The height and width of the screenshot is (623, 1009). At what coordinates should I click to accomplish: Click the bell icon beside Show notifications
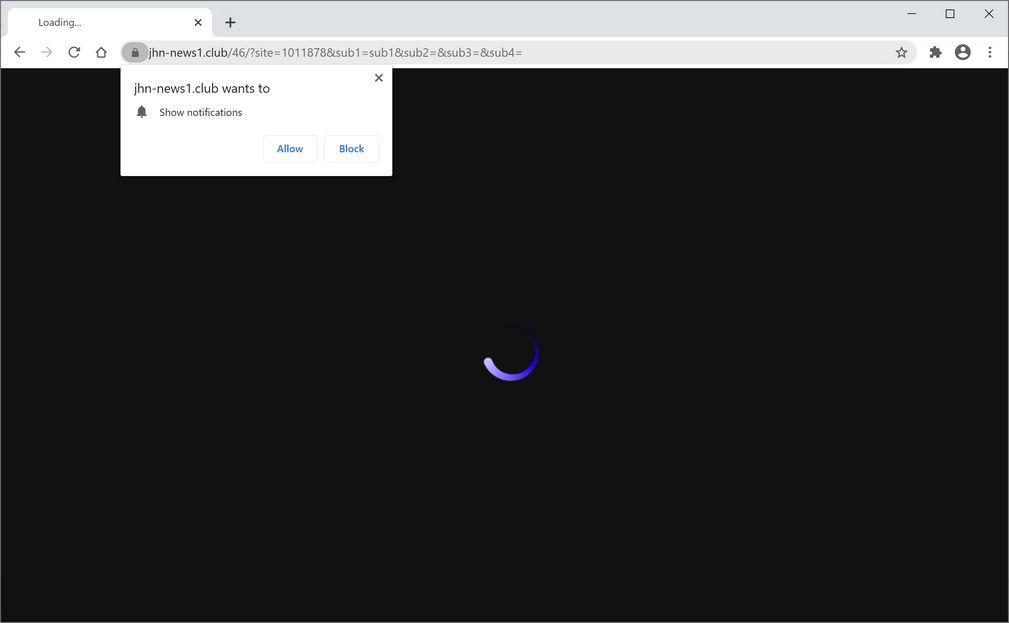point(142,112)
